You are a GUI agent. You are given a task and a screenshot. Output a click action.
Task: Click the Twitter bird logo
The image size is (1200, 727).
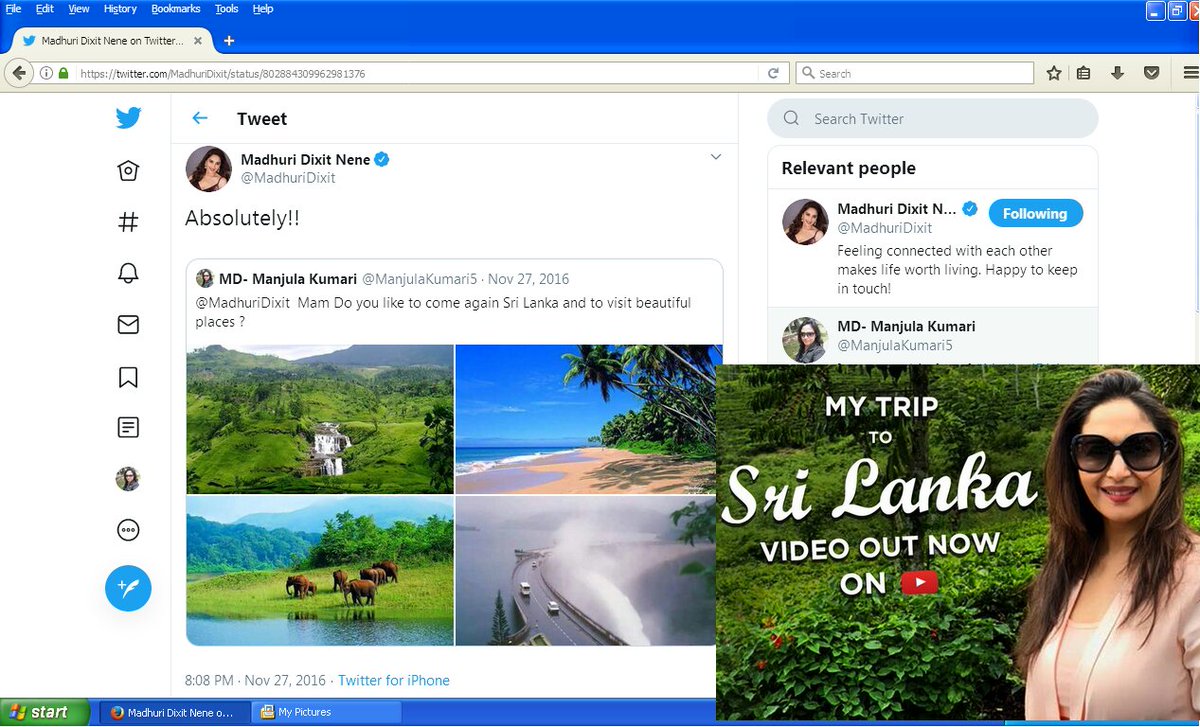pyautogui.click(x=128, y=118)
